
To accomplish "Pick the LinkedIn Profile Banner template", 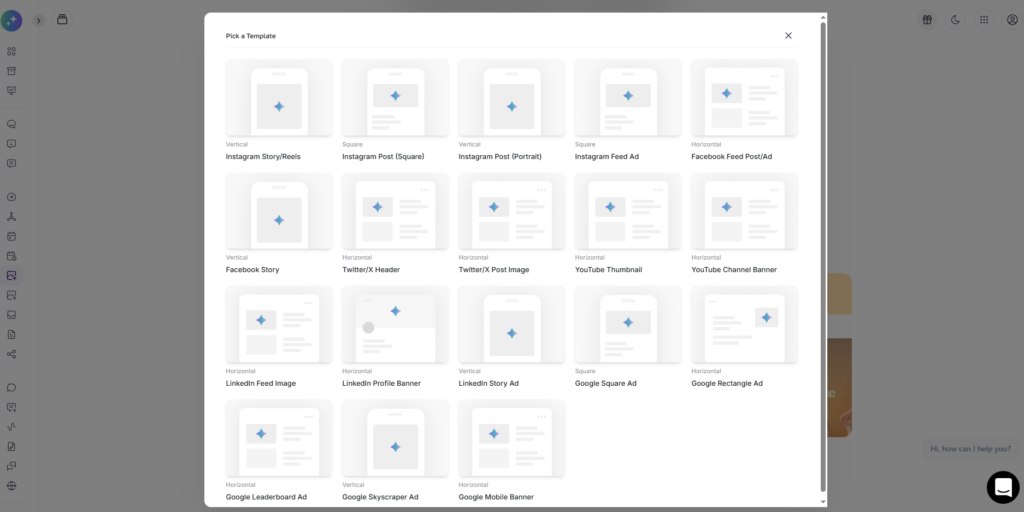I will (395, 325).
